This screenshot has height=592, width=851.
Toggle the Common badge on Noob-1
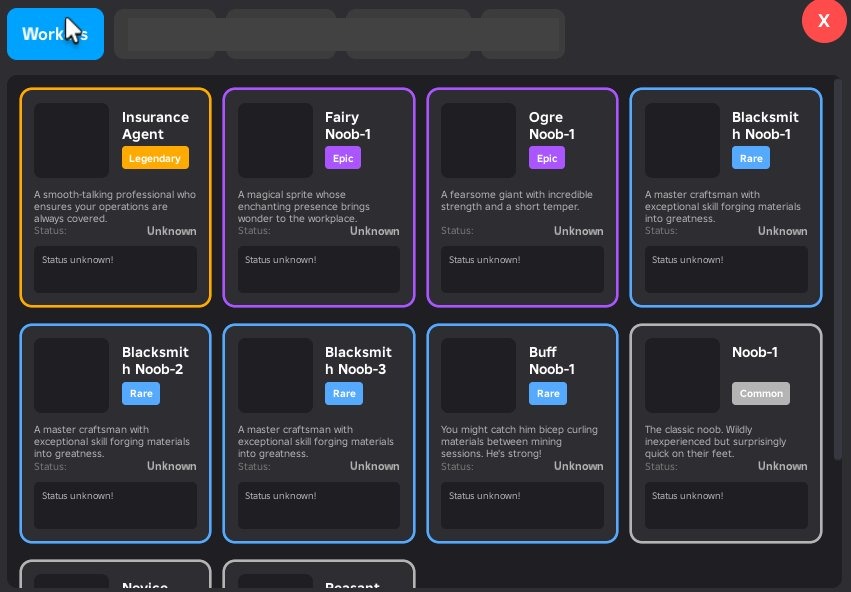pos(761,393)
